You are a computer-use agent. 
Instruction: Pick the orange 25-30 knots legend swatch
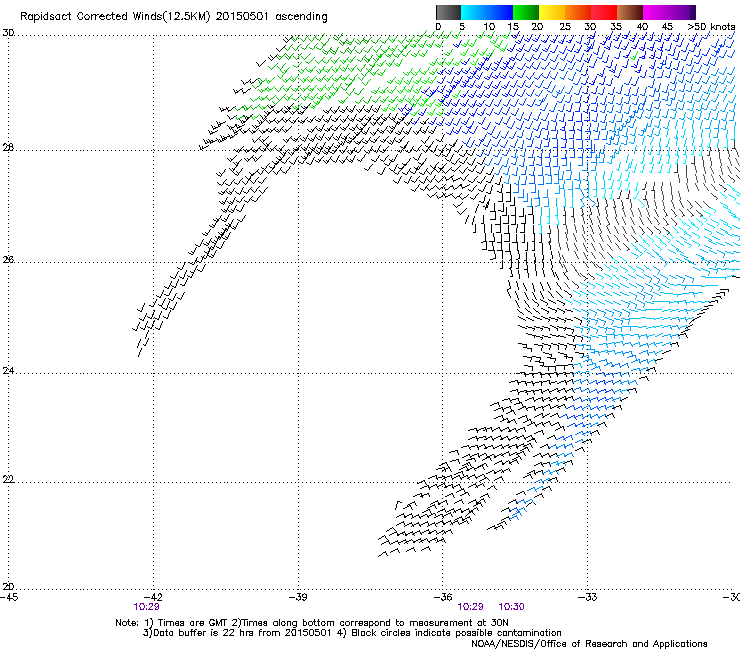(x=578, y=12)
